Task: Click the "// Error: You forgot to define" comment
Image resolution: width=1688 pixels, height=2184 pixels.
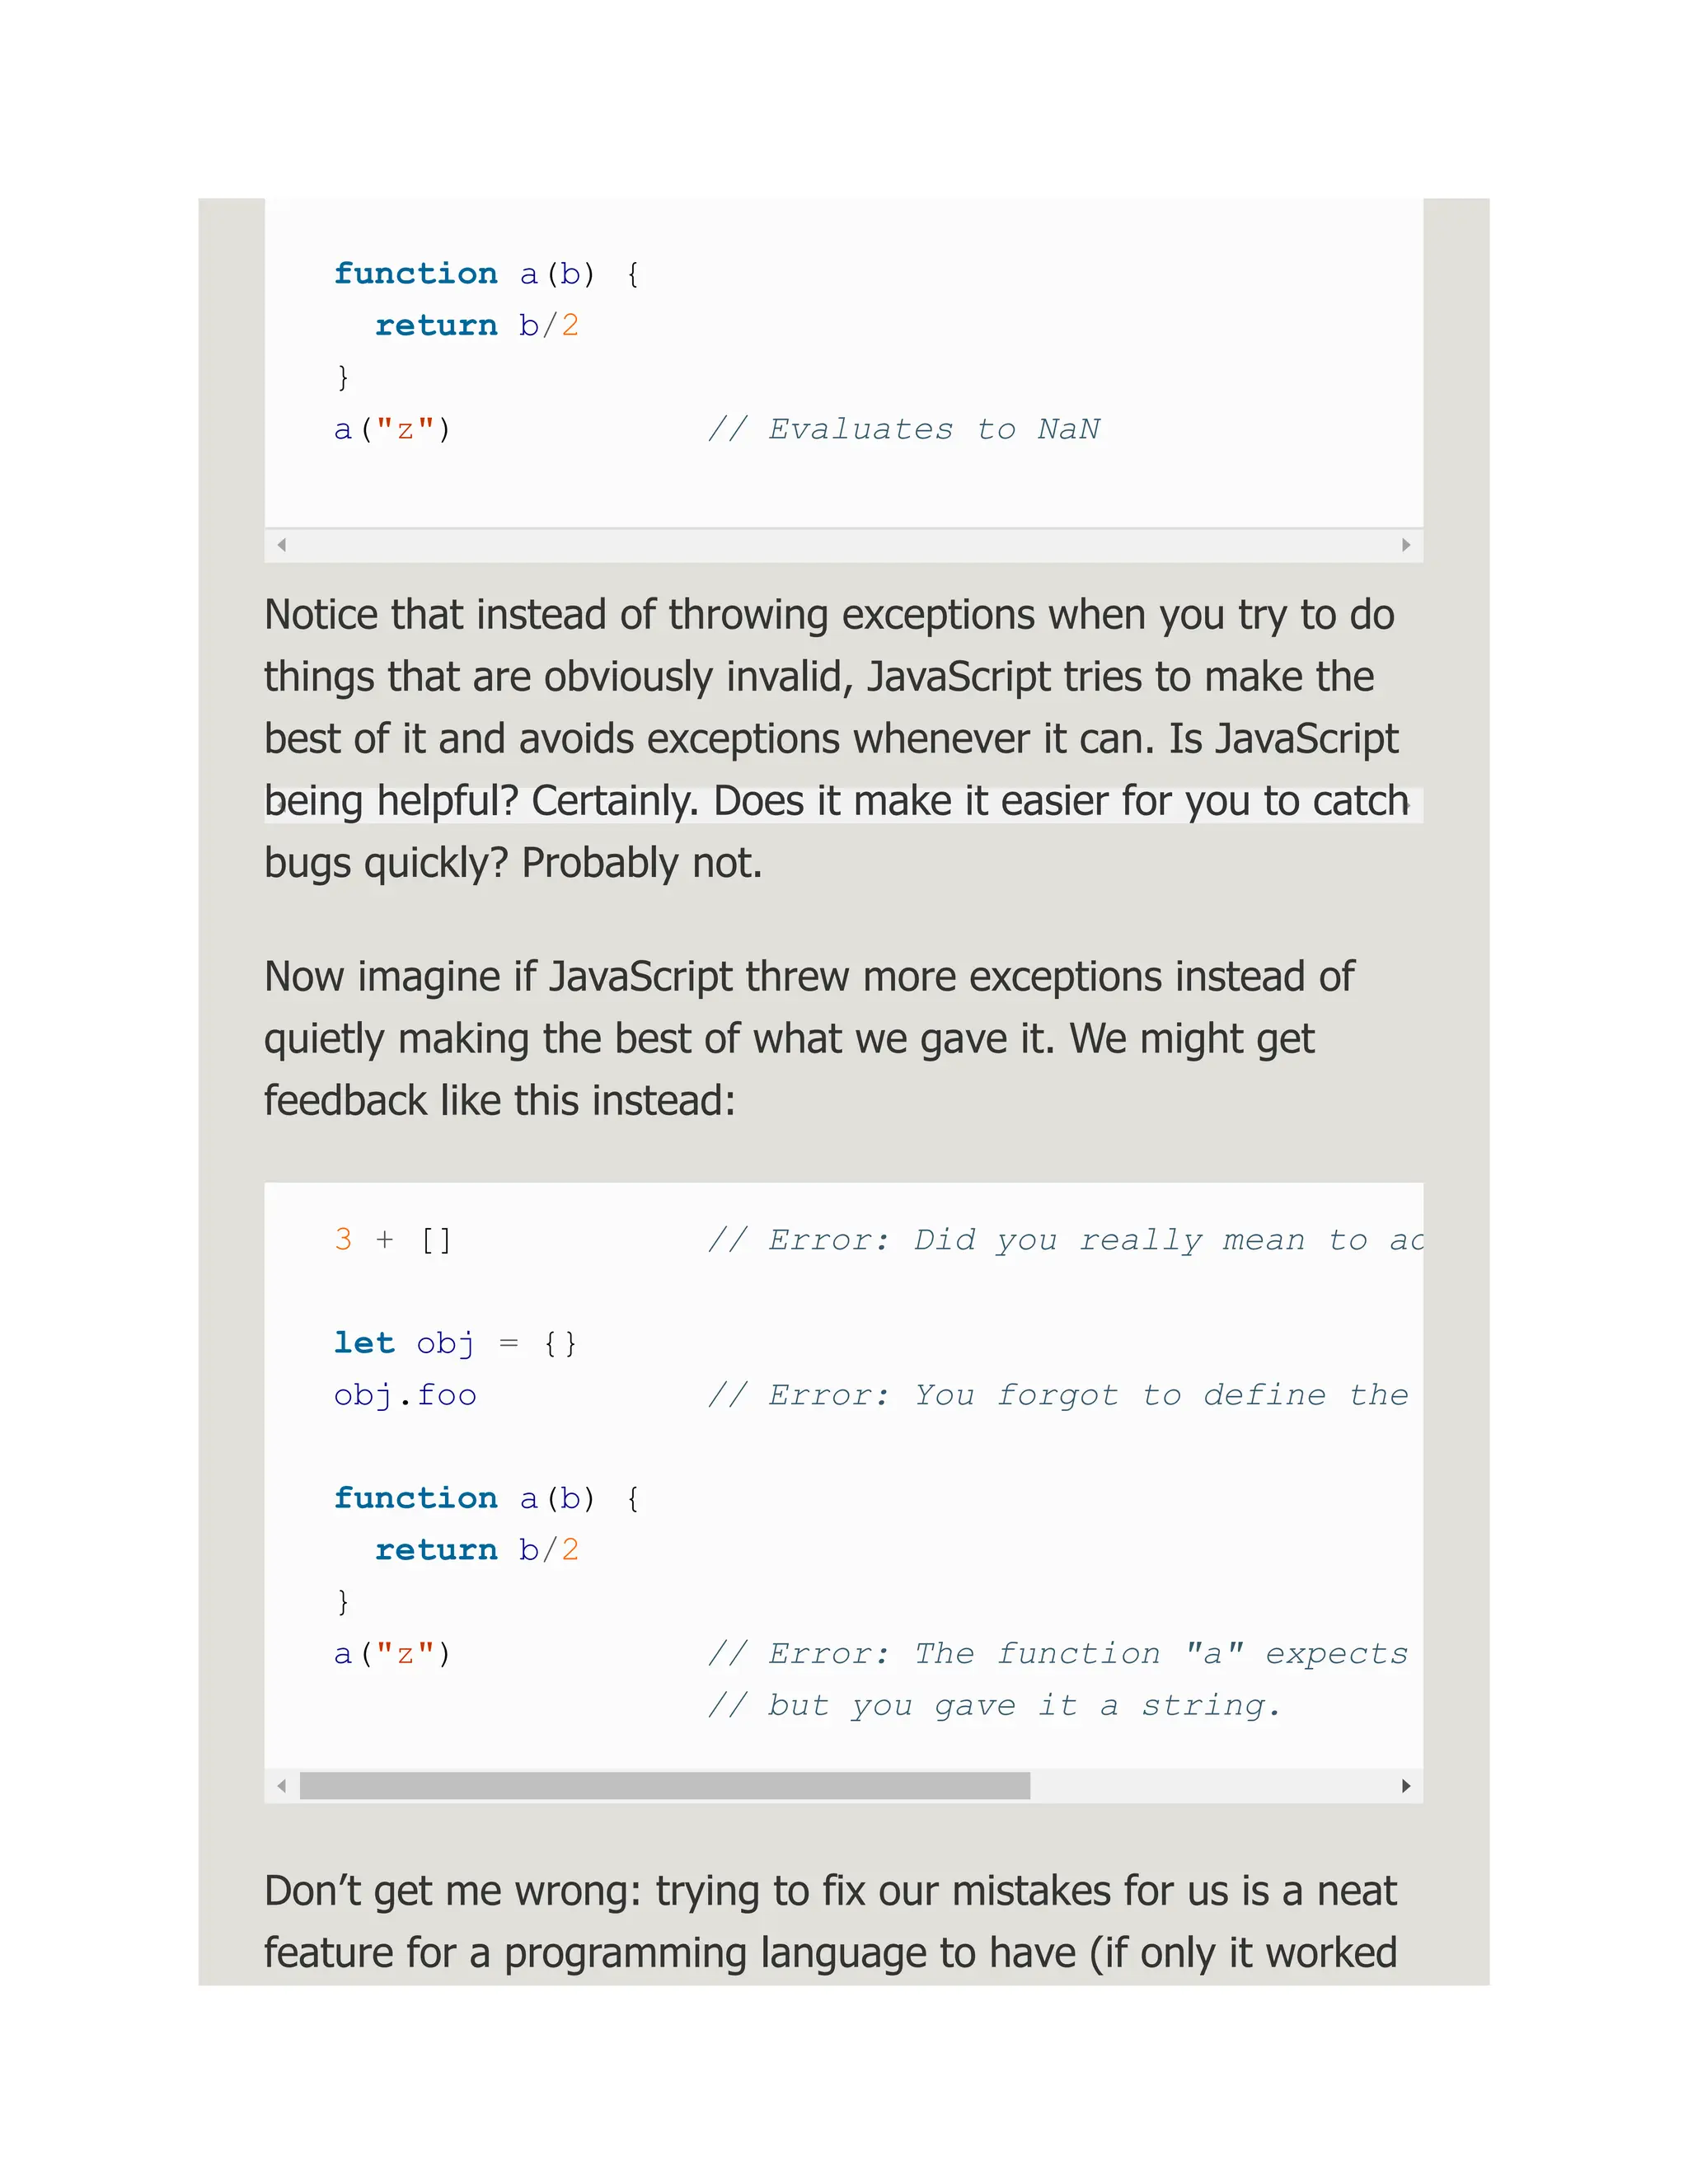Action: point(1057,1395)
